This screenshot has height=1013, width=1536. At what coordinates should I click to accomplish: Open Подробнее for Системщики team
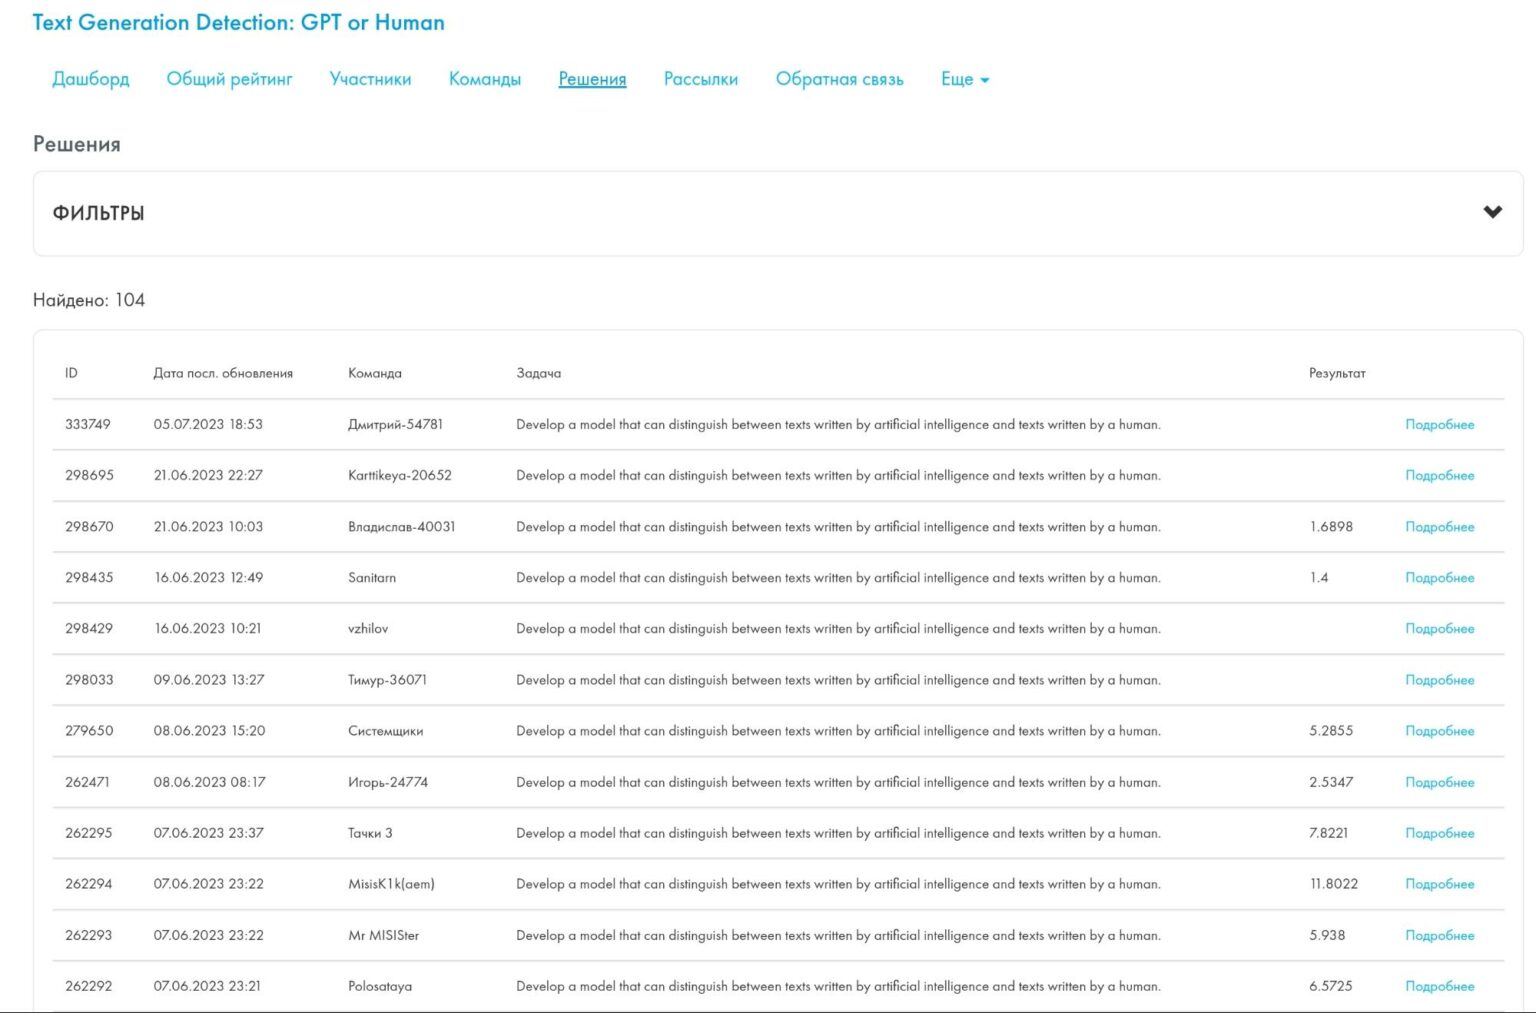[x=1439, y=731]
